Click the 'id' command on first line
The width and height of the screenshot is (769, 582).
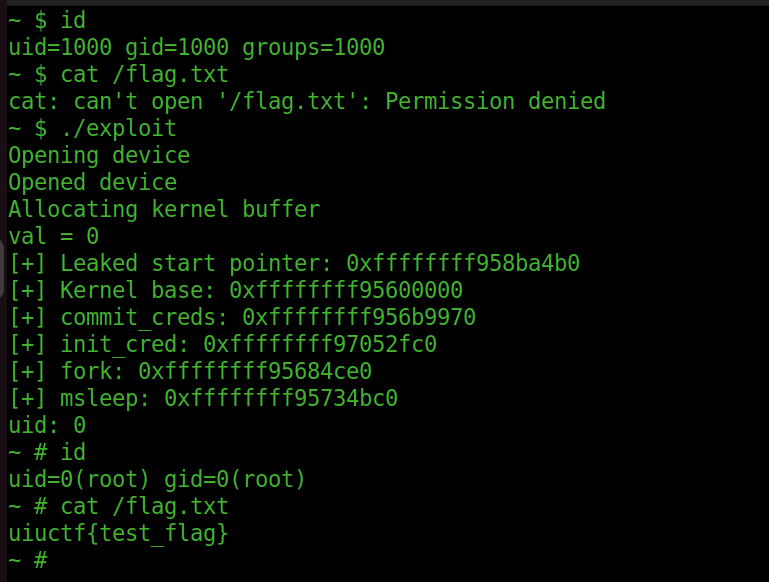[73, 21]
